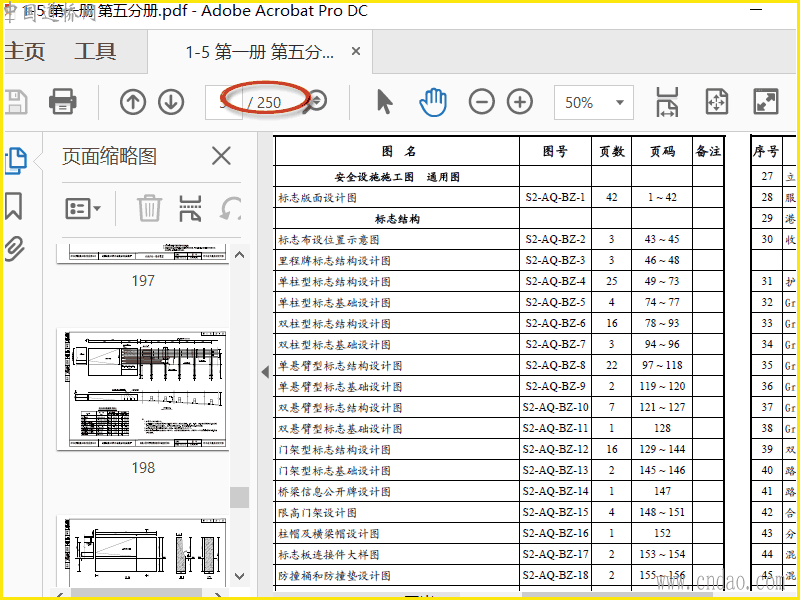
Task: Switch to the 1-5 第一册 第五分 document tab
Action: point(260,52)
